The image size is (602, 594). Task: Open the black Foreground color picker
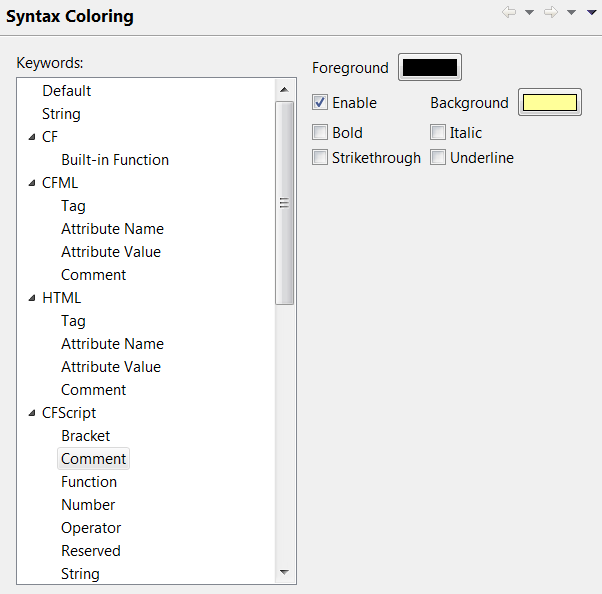430,68
